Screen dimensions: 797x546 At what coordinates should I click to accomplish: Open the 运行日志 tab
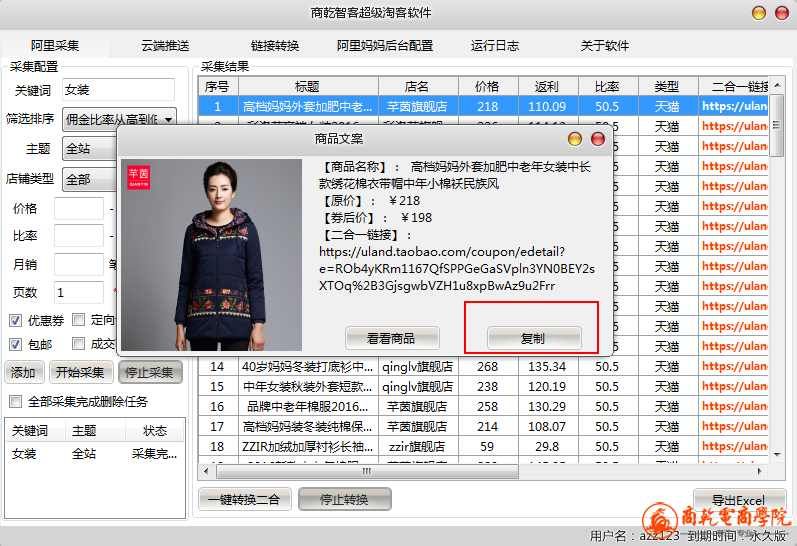(495, 46)
